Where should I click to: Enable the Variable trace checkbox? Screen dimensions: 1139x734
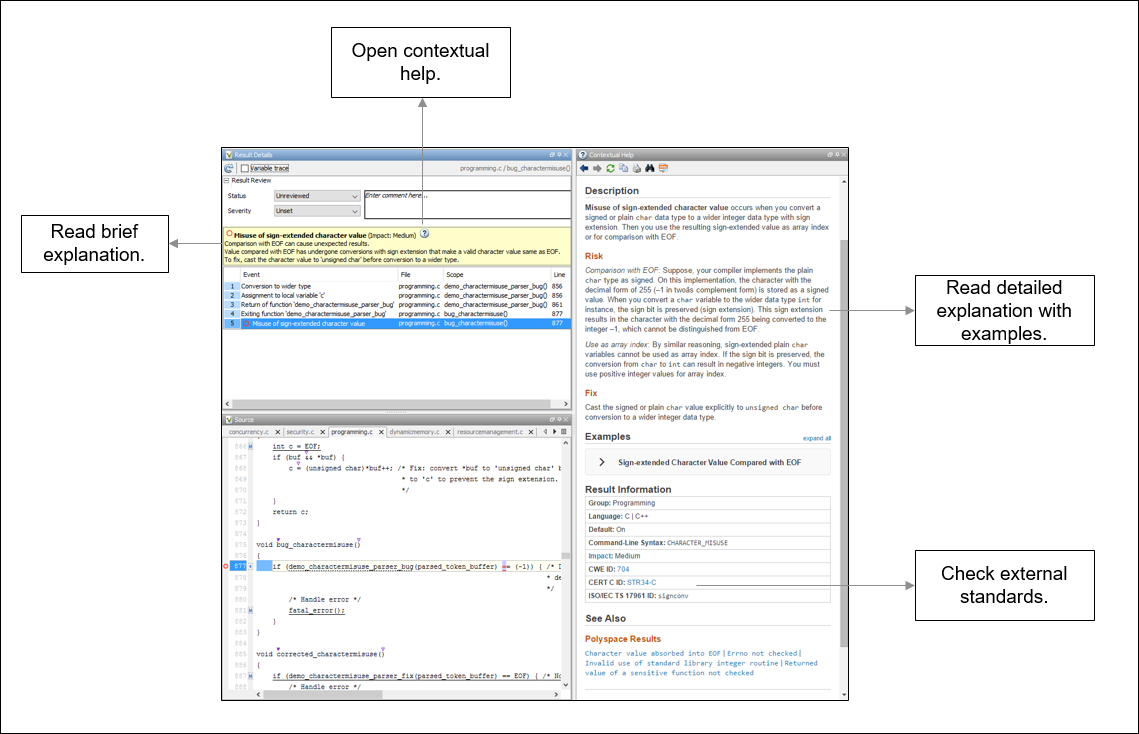click(x=245, y=168)
